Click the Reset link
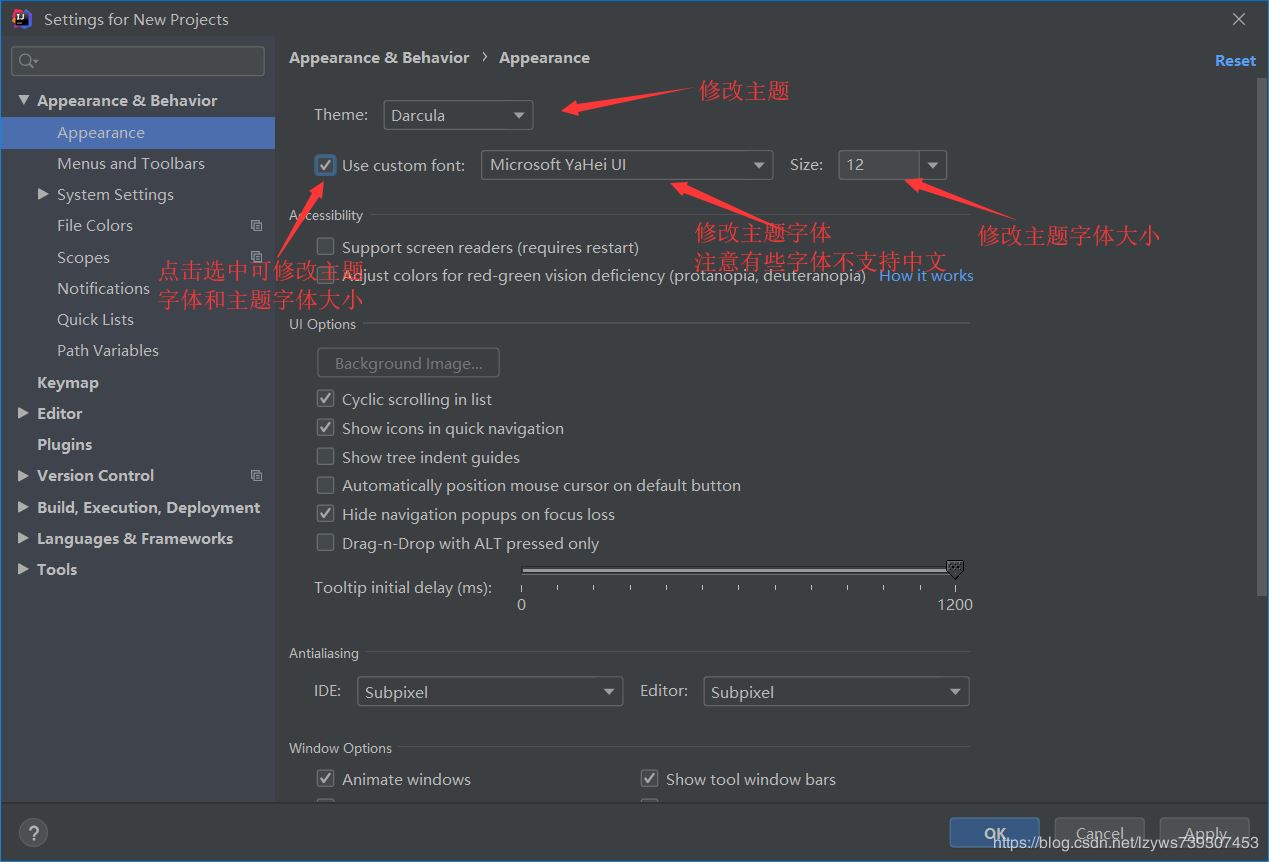 [x=1235, y=61]
